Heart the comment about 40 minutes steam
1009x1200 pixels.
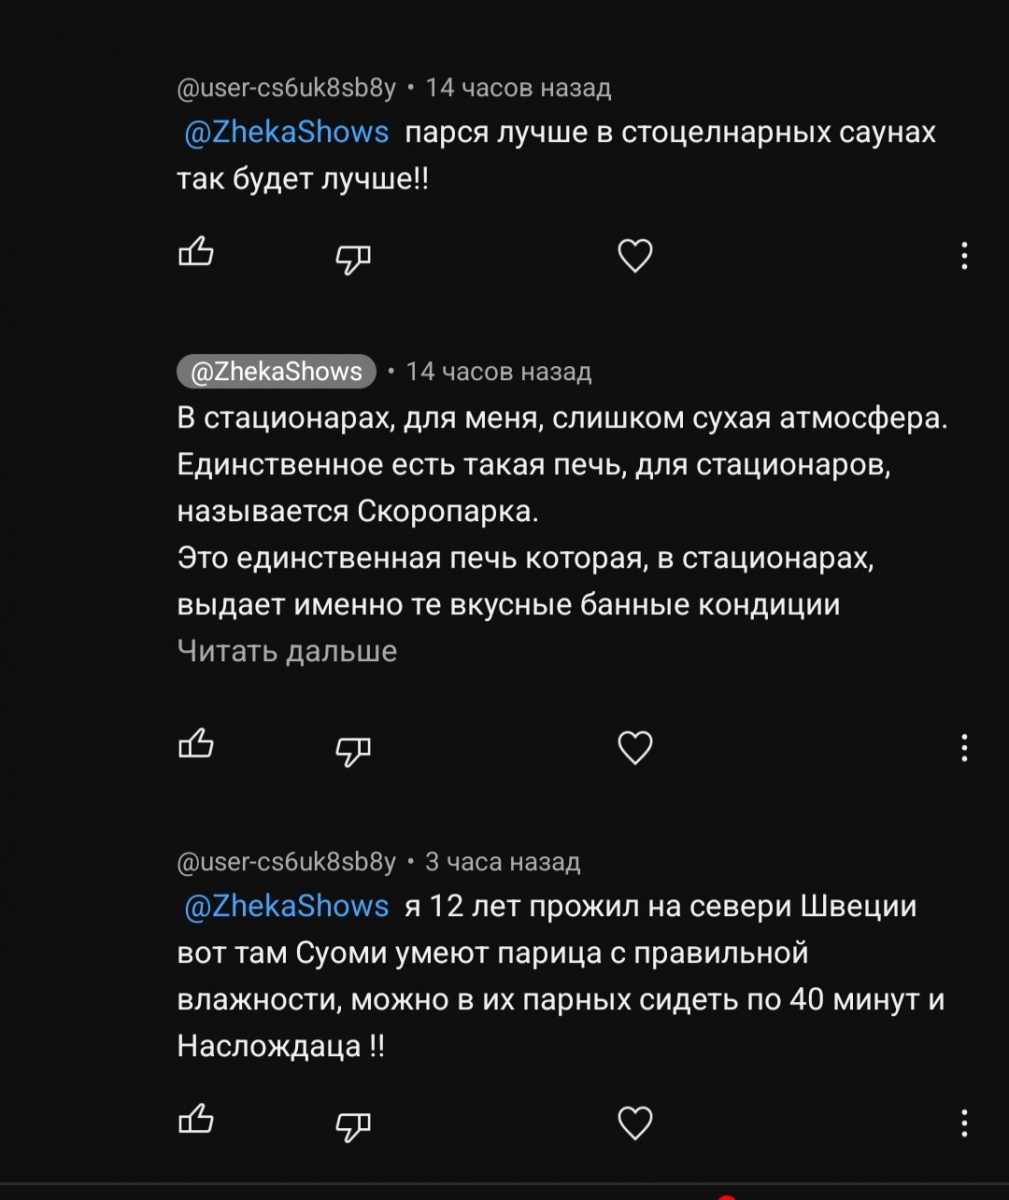coord(635,1123)
